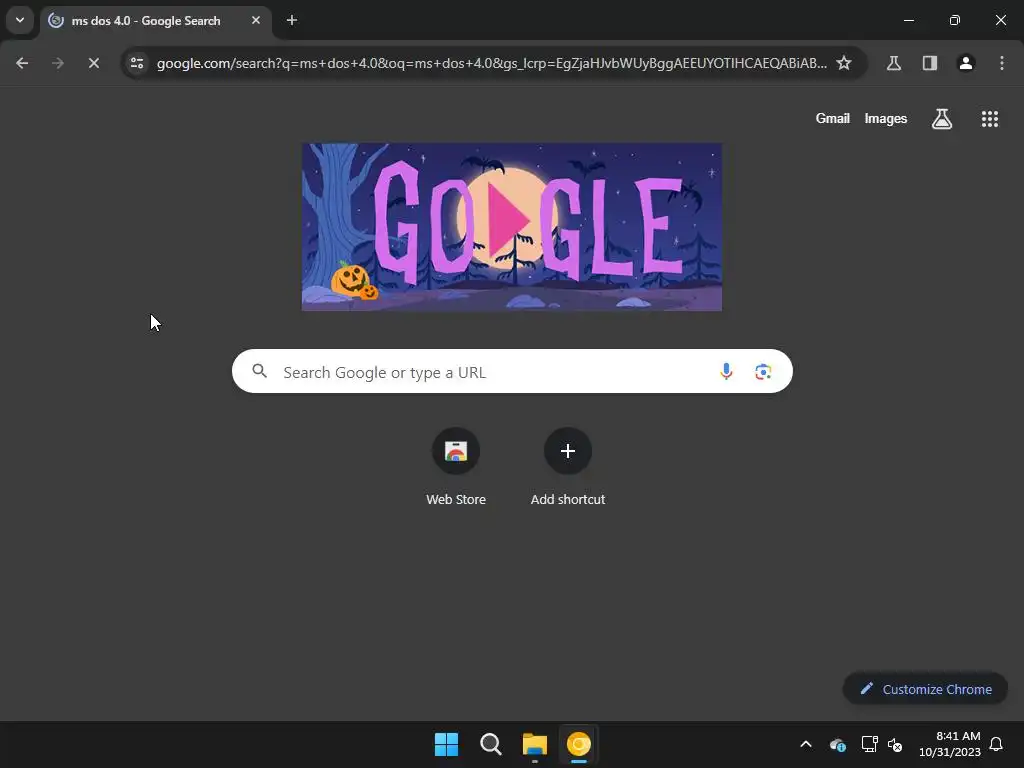The width and height of the screenshot is (1024, 768).
Task: Open the profile avatar menu
Action: coord(965,63)
